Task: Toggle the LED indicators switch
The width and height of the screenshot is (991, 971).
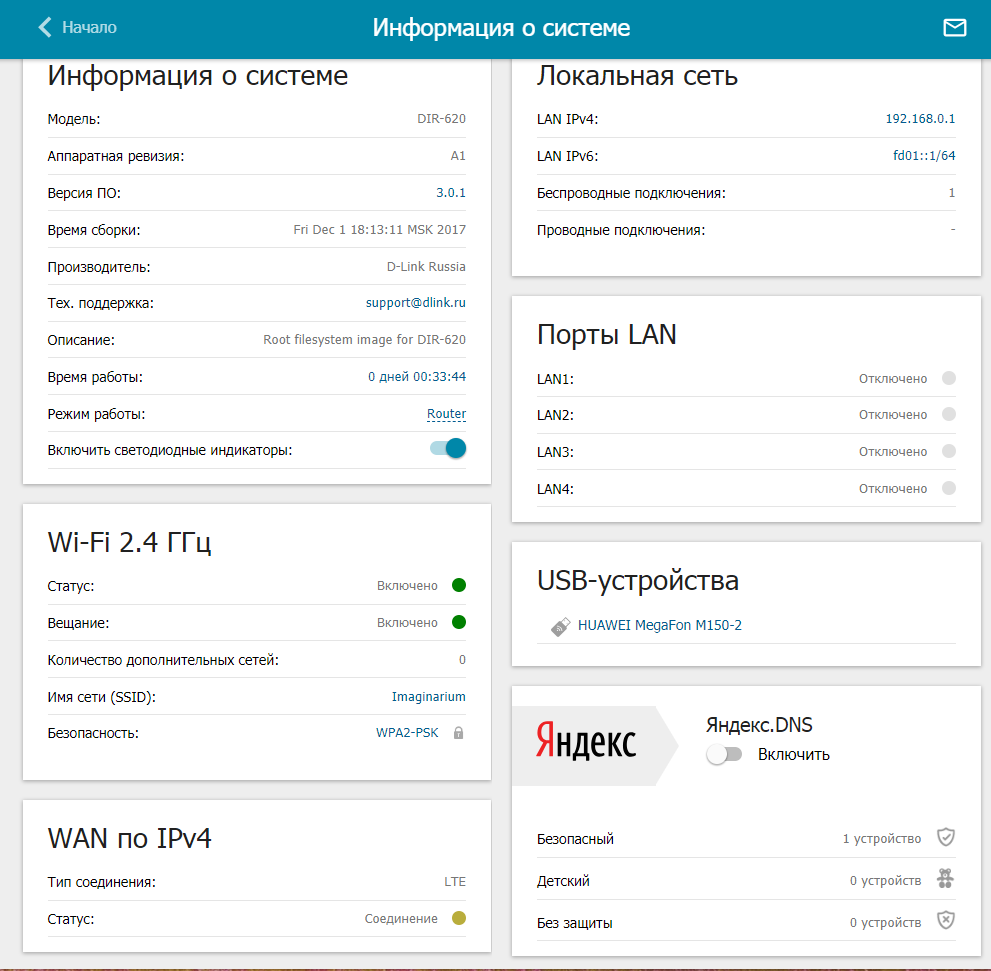Action: (448, 449)
